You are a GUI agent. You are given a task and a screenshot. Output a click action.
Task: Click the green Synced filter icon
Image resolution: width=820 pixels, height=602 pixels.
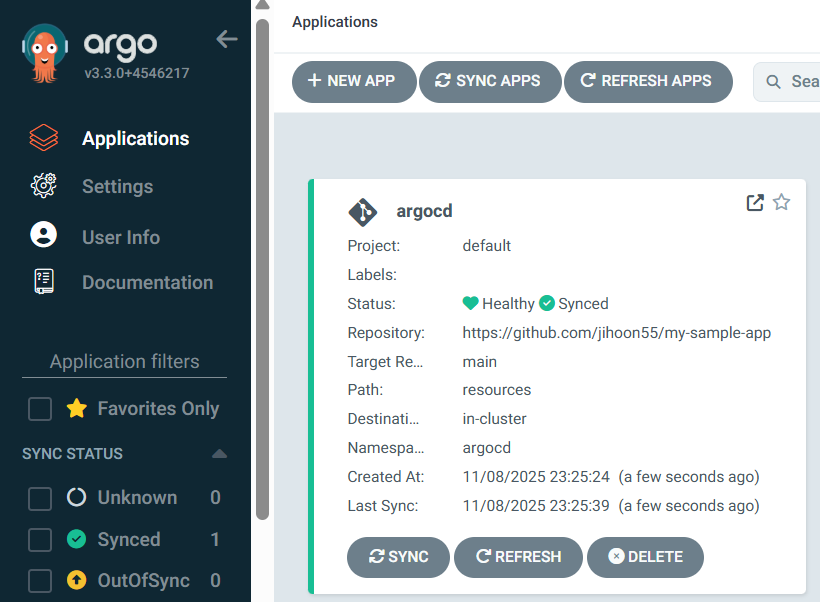[x=76, y=539]
